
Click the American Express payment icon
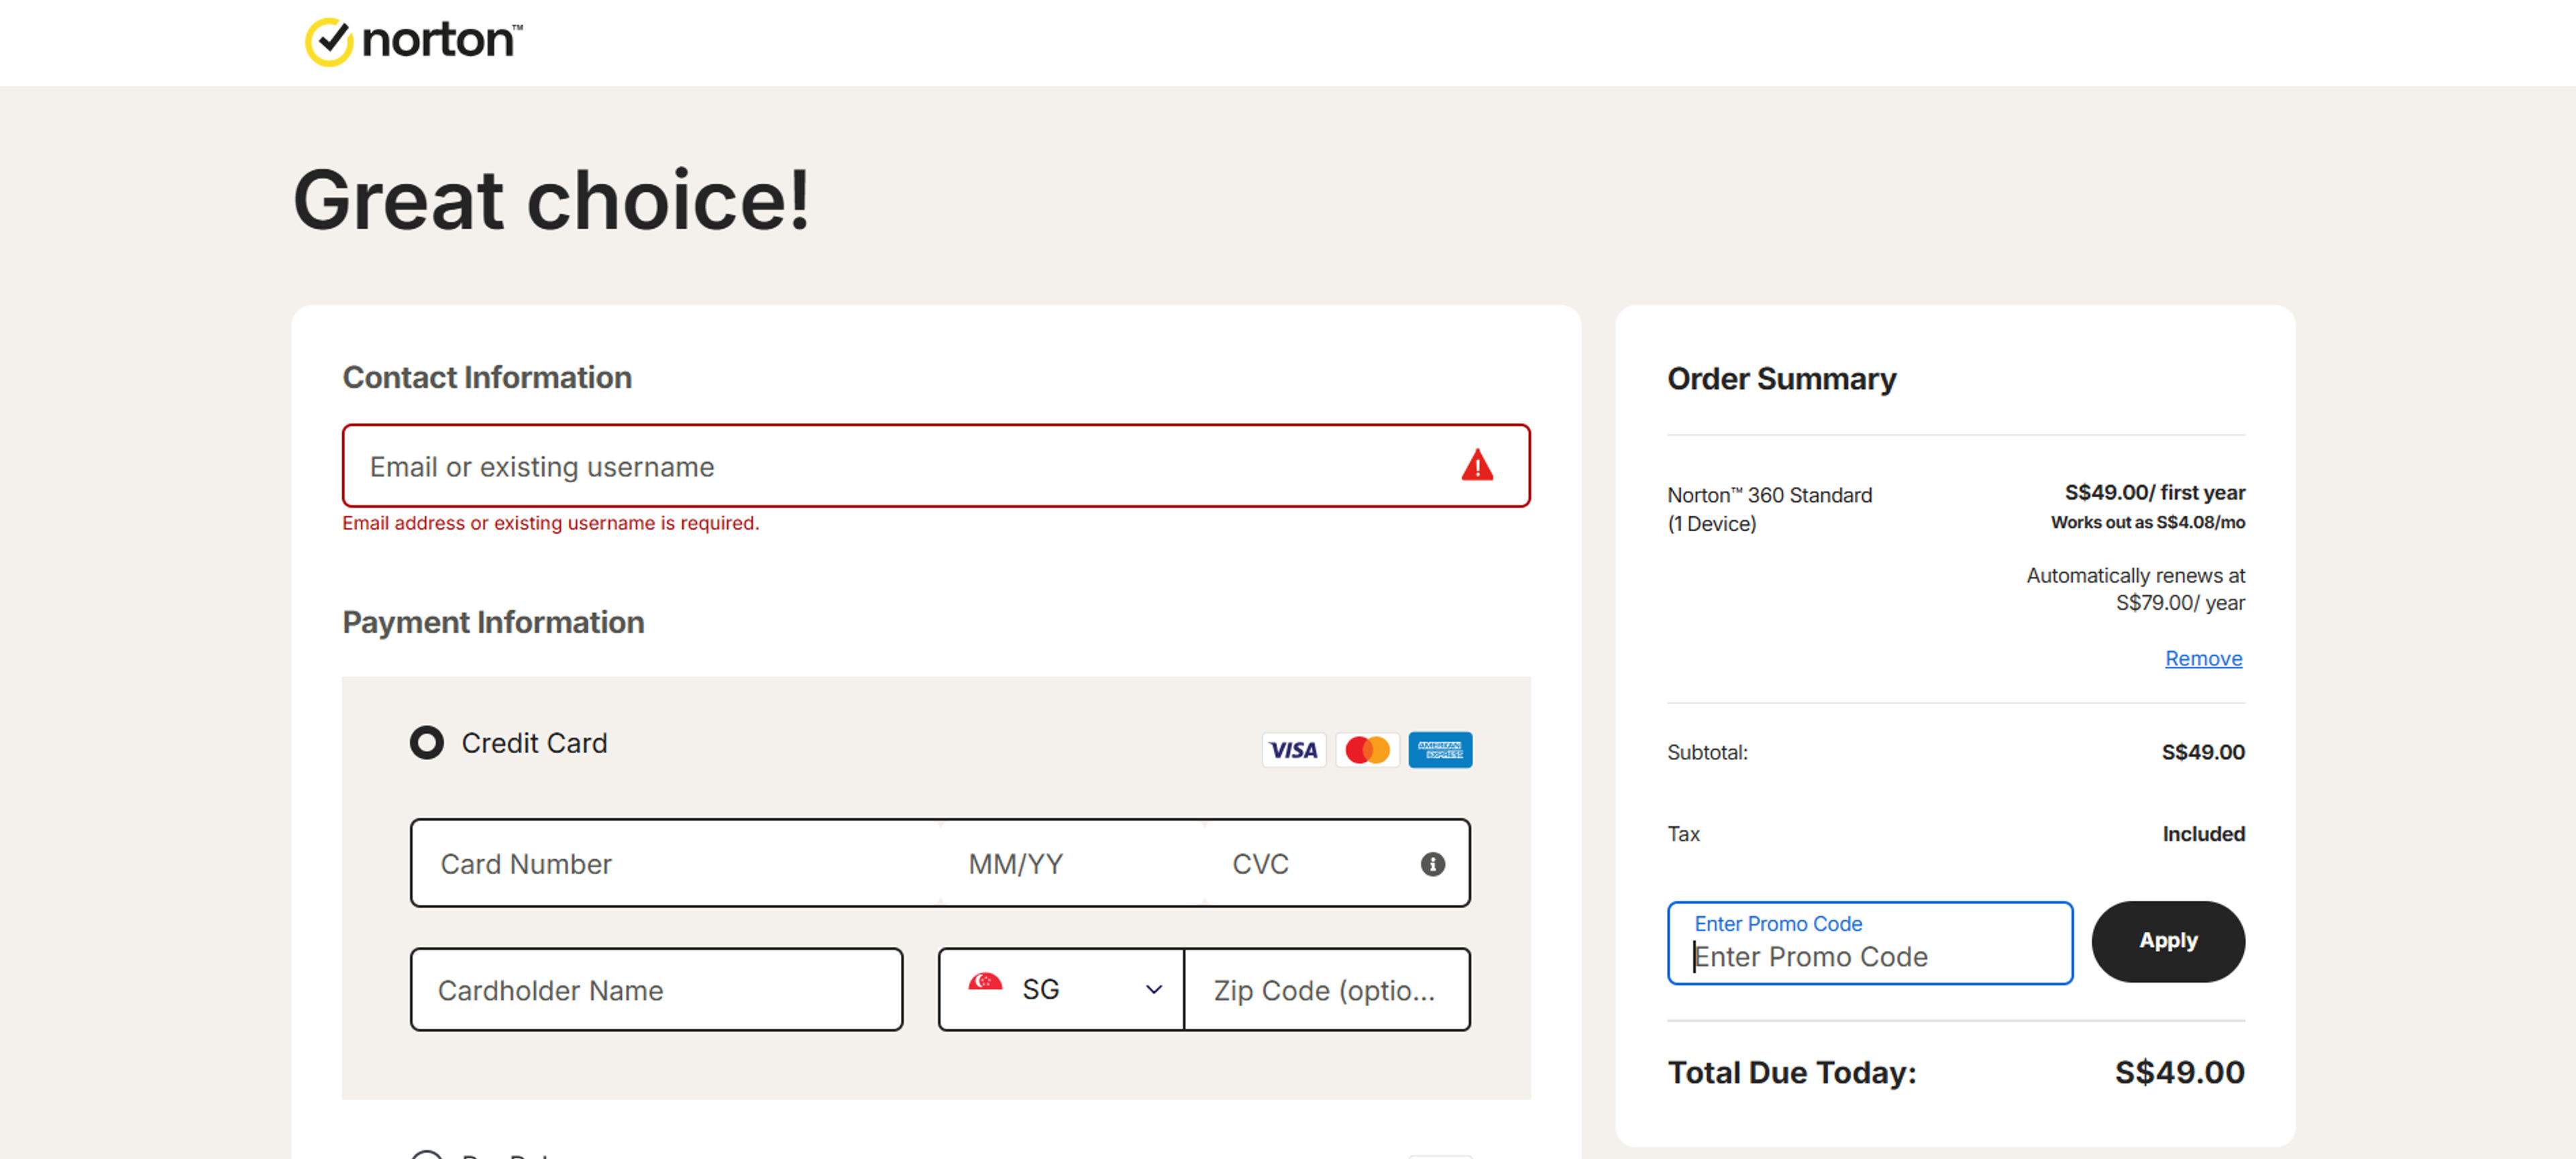pos(1440,750)
